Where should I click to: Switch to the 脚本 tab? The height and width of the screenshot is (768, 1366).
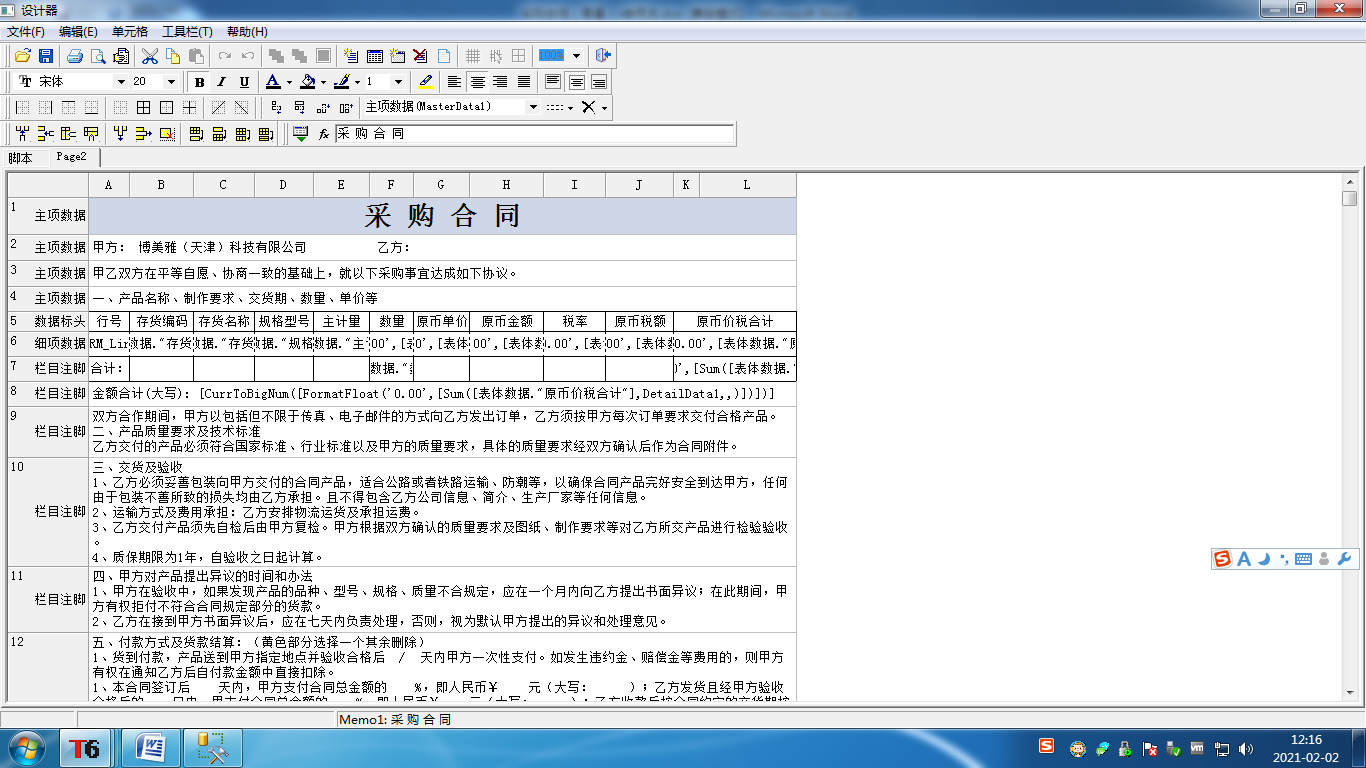[20, 158]
